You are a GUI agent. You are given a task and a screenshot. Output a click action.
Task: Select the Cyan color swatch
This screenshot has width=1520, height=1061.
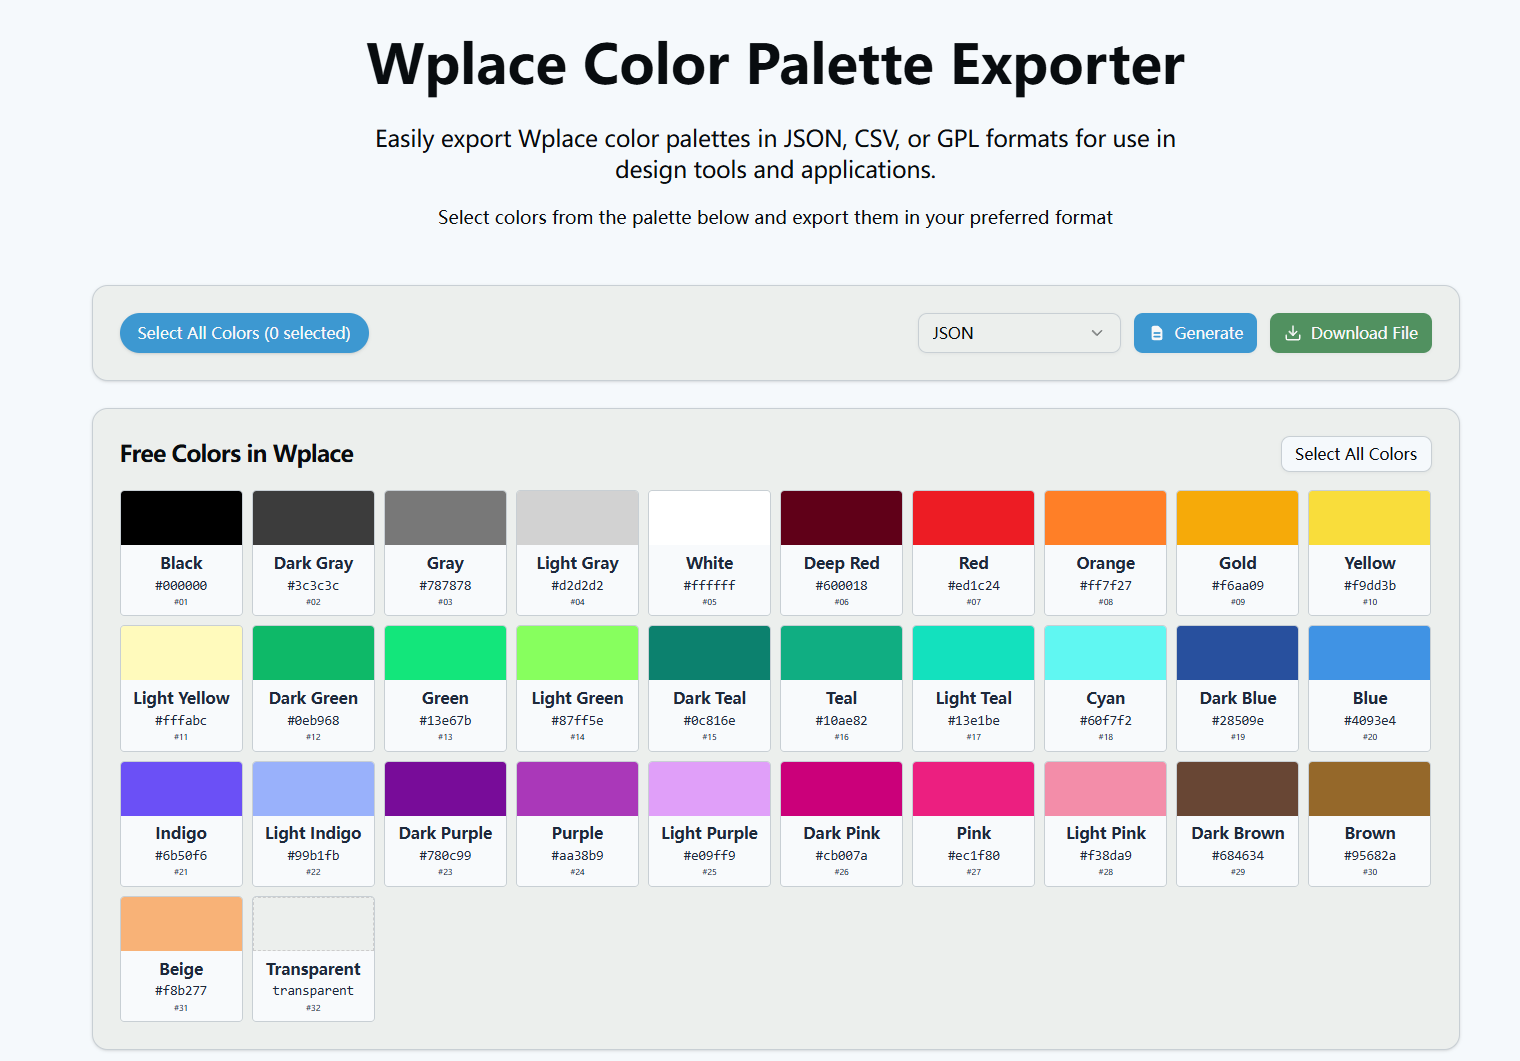click(1105, 652)
